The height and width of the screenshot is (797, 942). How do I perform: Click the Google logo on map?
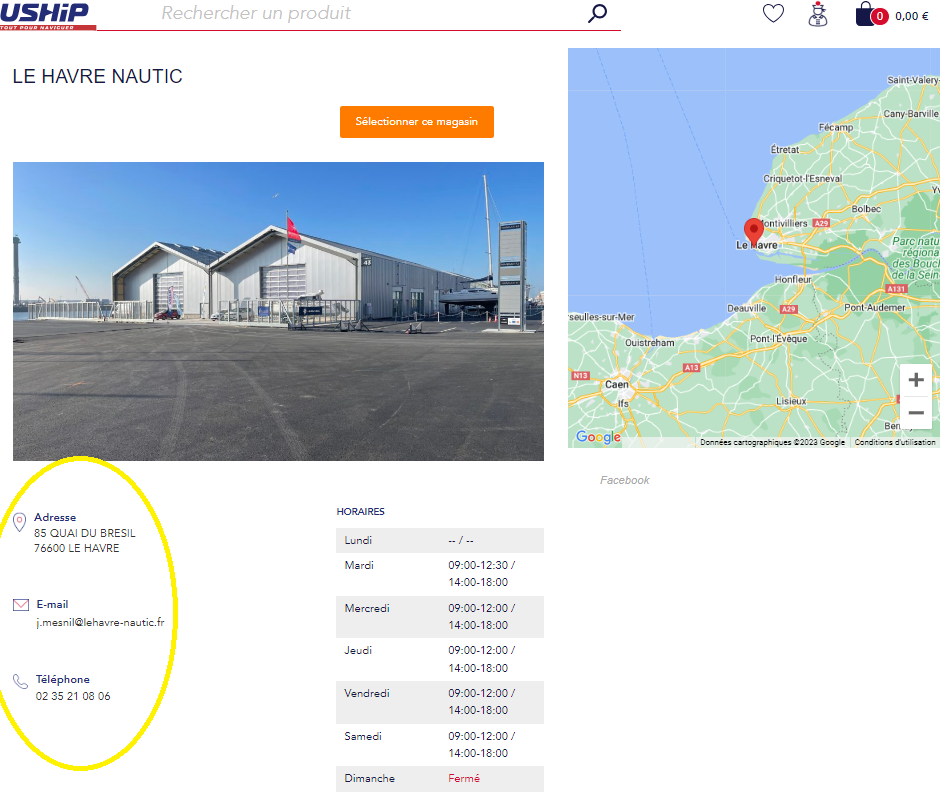tap(598, 438)
